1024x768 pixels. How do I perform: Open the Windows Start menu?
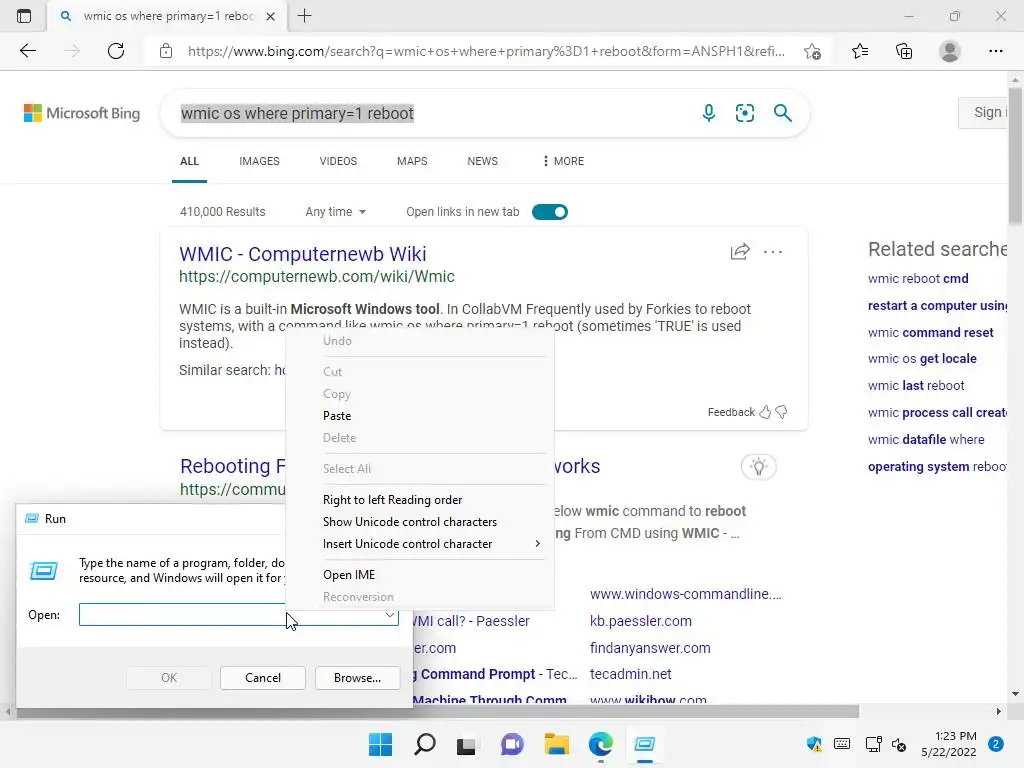coord(380,744)
